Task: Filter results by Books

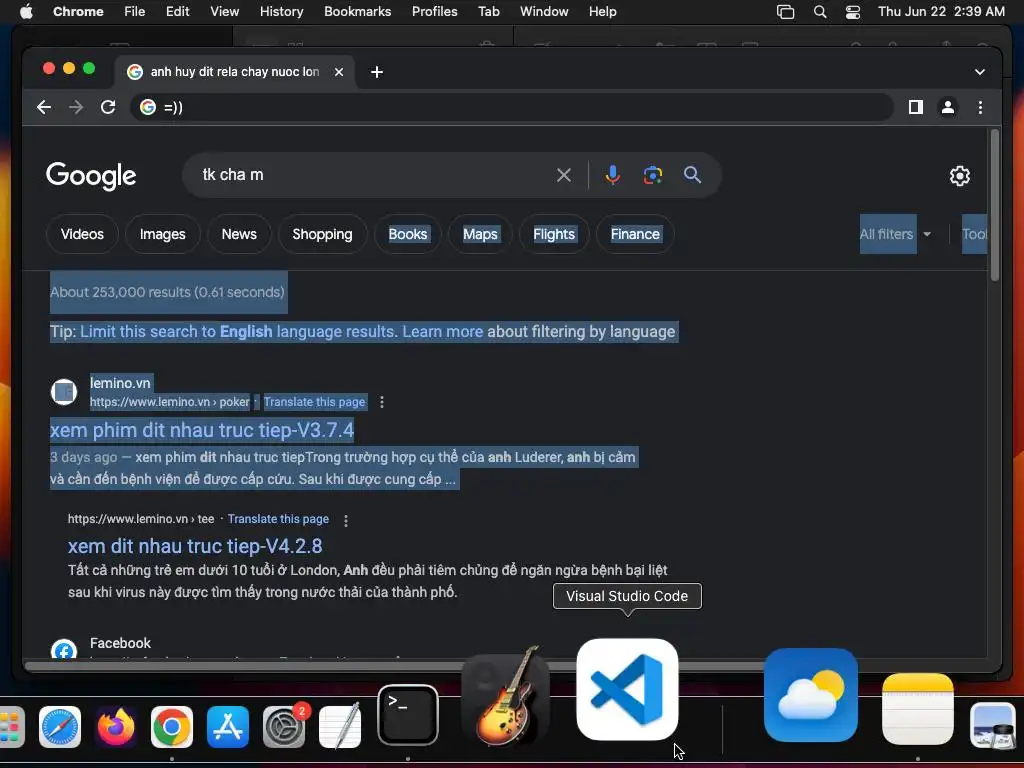Action: 408,234
